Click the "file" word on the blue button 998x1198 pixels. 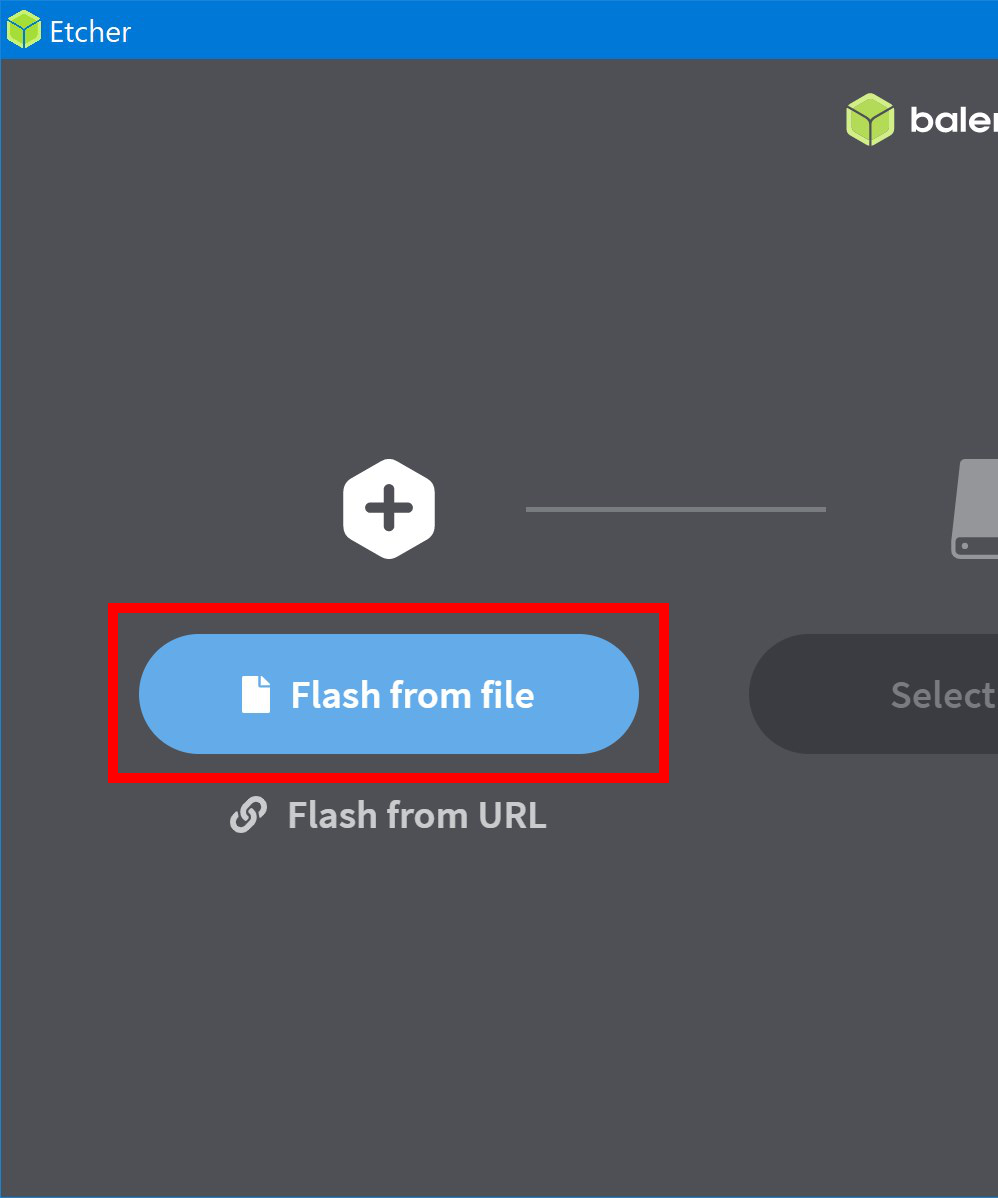[507, 695]
